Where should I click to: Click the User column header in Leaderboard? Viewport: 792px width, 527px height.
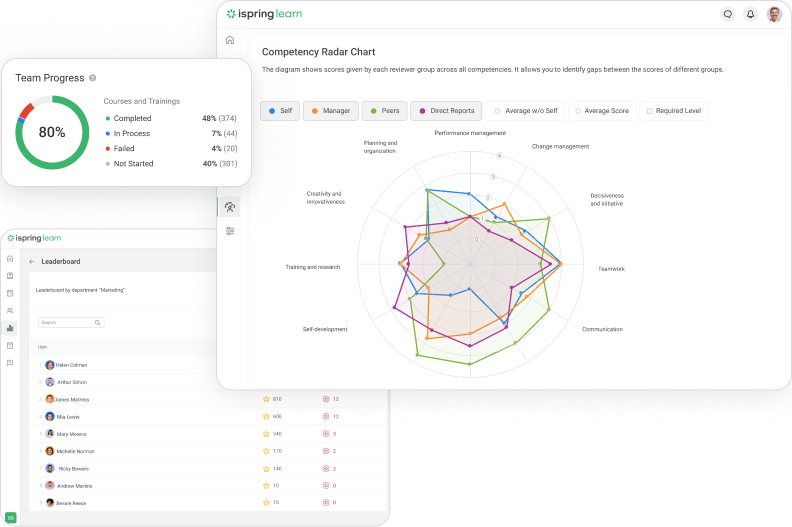click(42, 347)
